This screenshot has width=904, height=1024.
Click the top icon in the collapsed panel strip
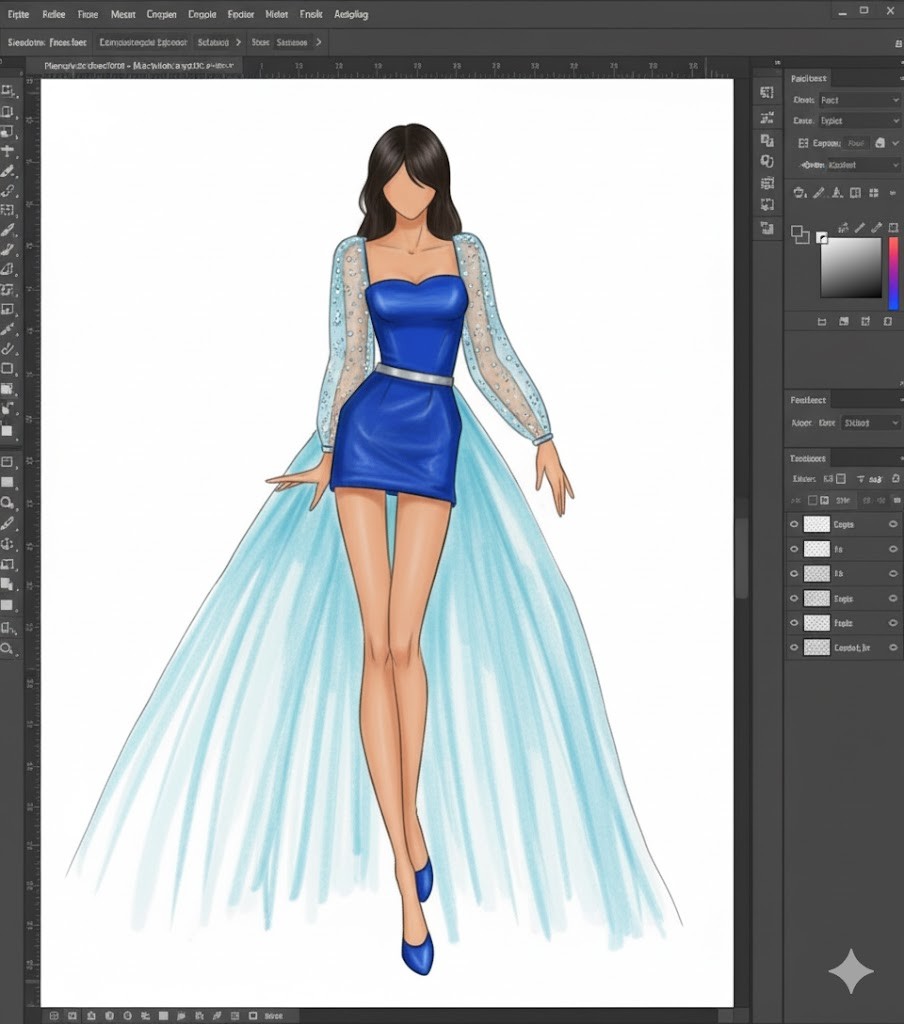pyautogui.click(x=767, y=92)
